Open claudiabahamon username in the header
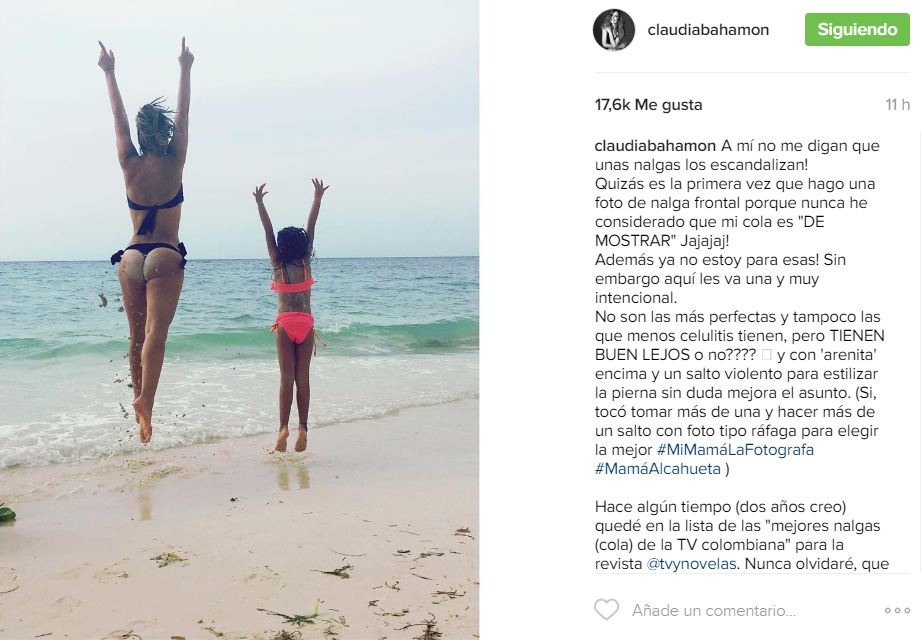This screenshot has height=640, width=921. tap(708, 30)
